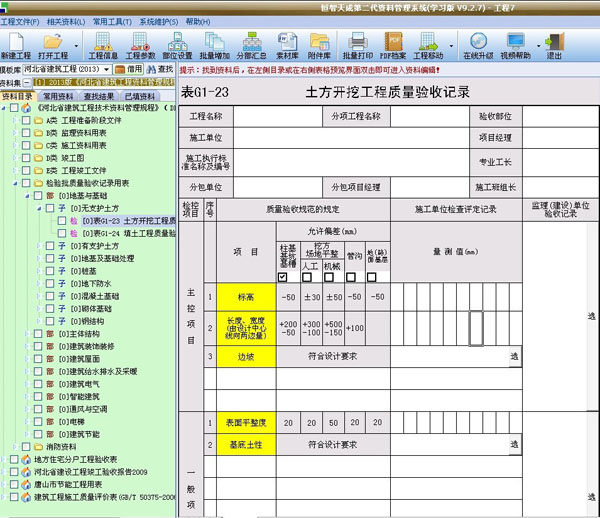Viewport: 600px width, 518px height.
Task: Launch 在线升级 online upgrade
Action: 478,46
